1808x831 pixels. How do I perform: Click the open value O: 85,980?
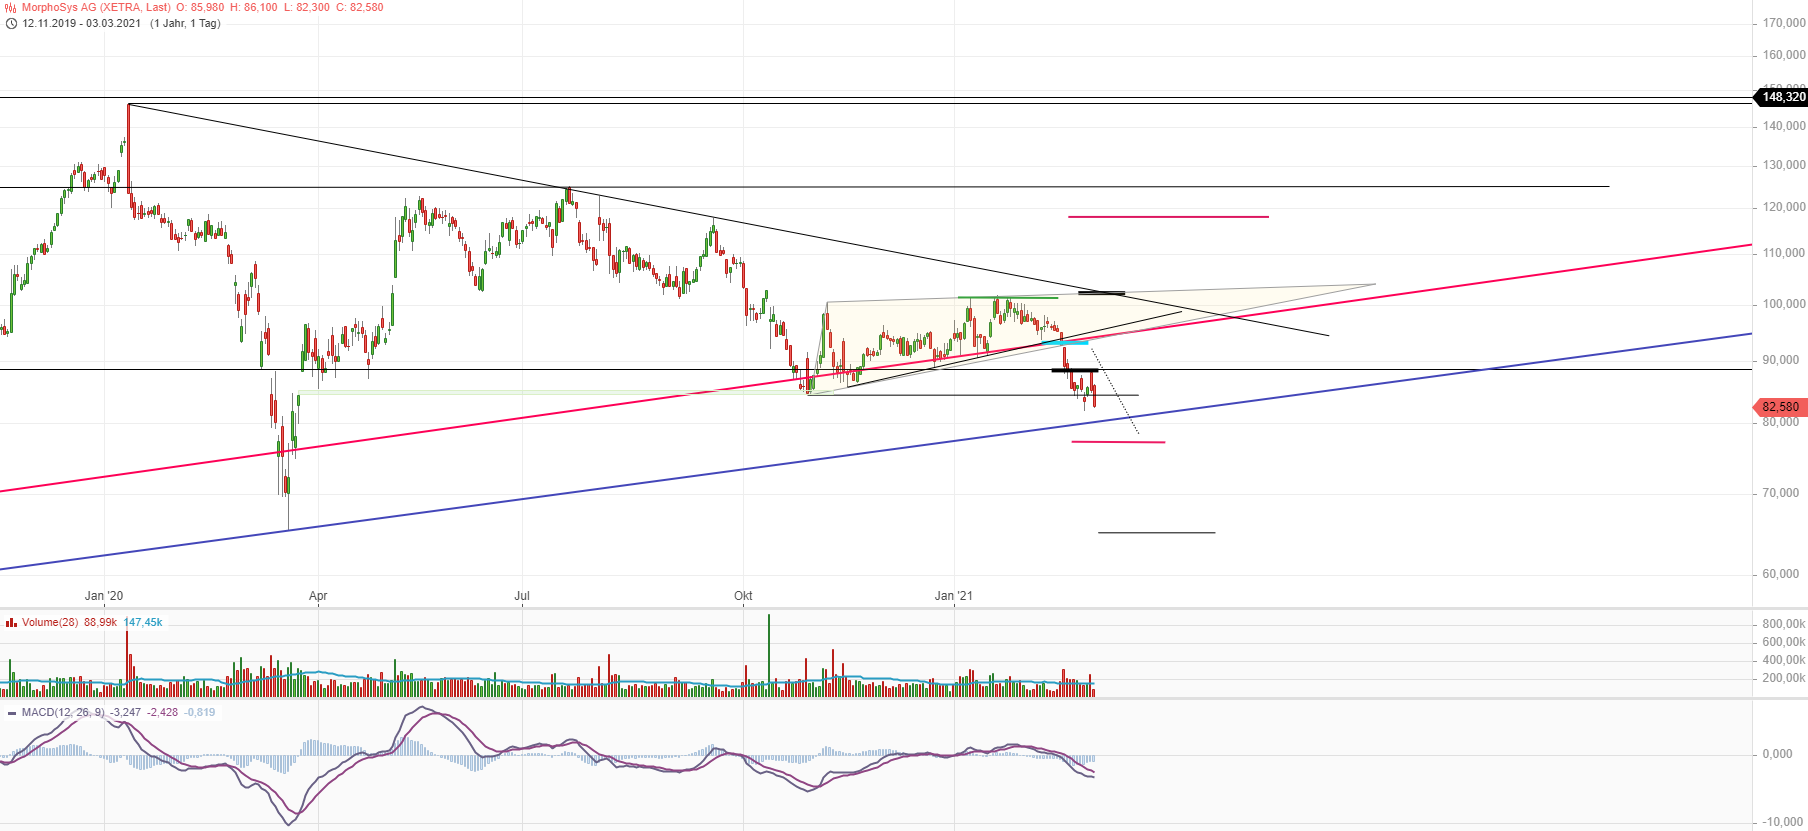[x=200, y=7]
